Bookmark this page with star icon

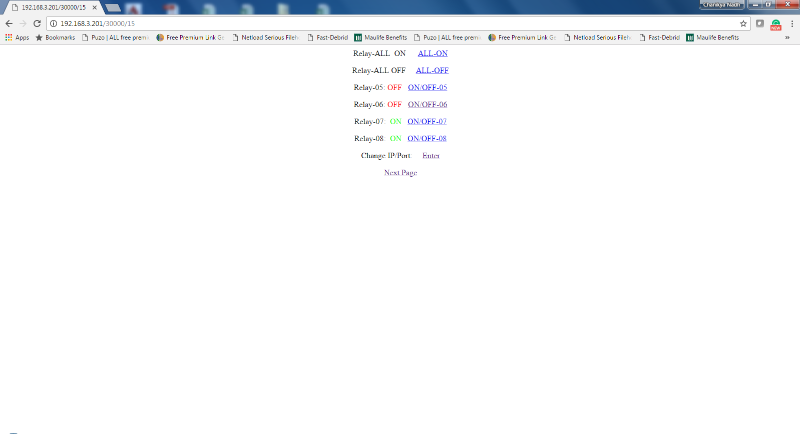point(743,23)
